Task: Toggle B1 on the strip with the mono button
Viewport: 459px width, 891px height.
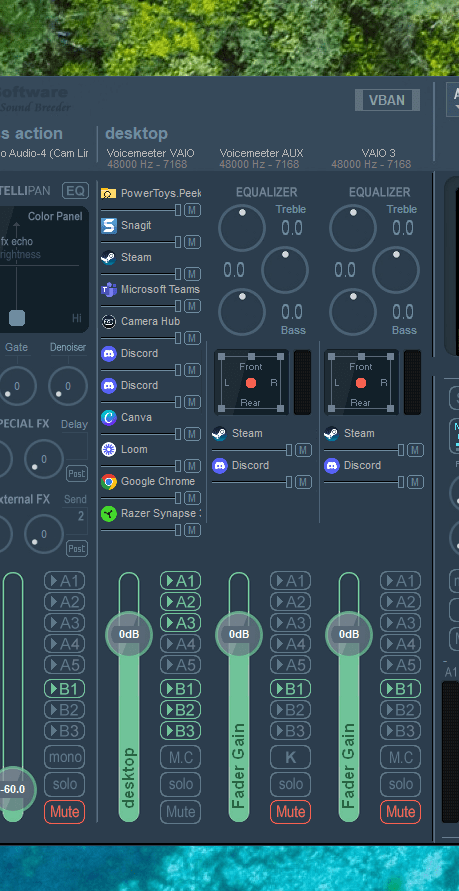Action: tap(64, 689)
